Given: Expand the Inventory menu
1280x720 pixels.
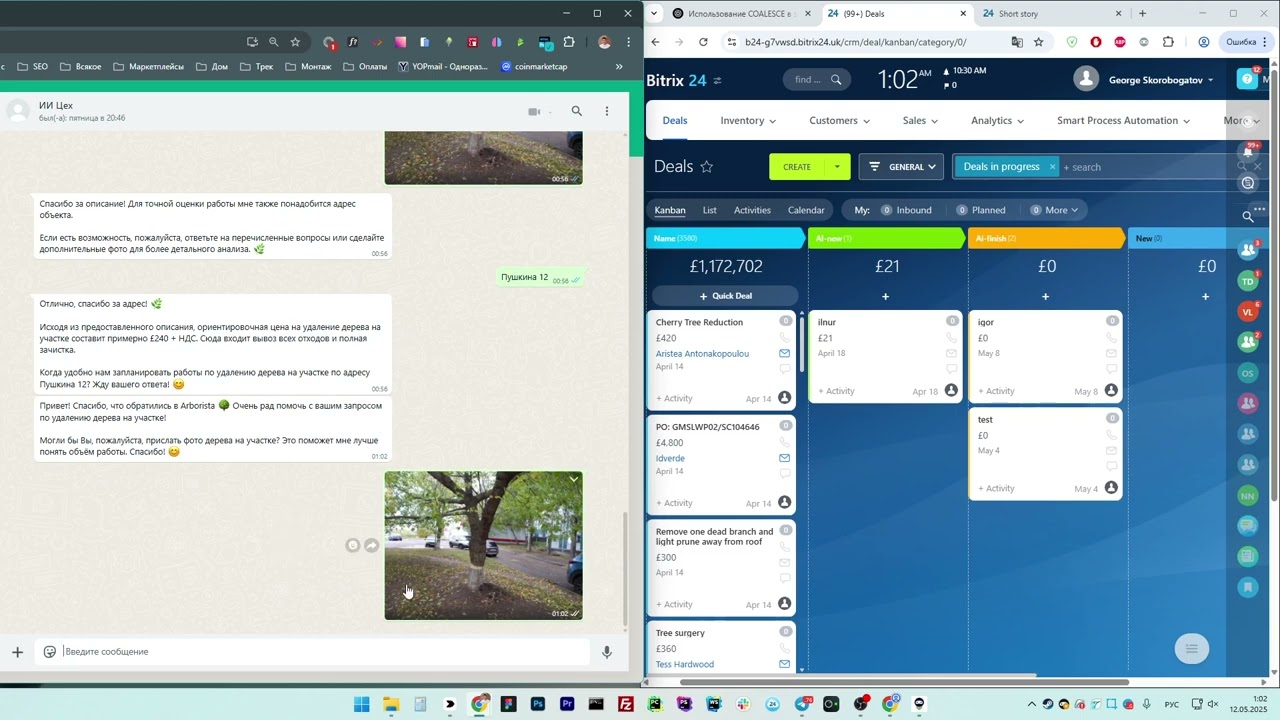Looking at the screenshot, I should tap(748, 121).
